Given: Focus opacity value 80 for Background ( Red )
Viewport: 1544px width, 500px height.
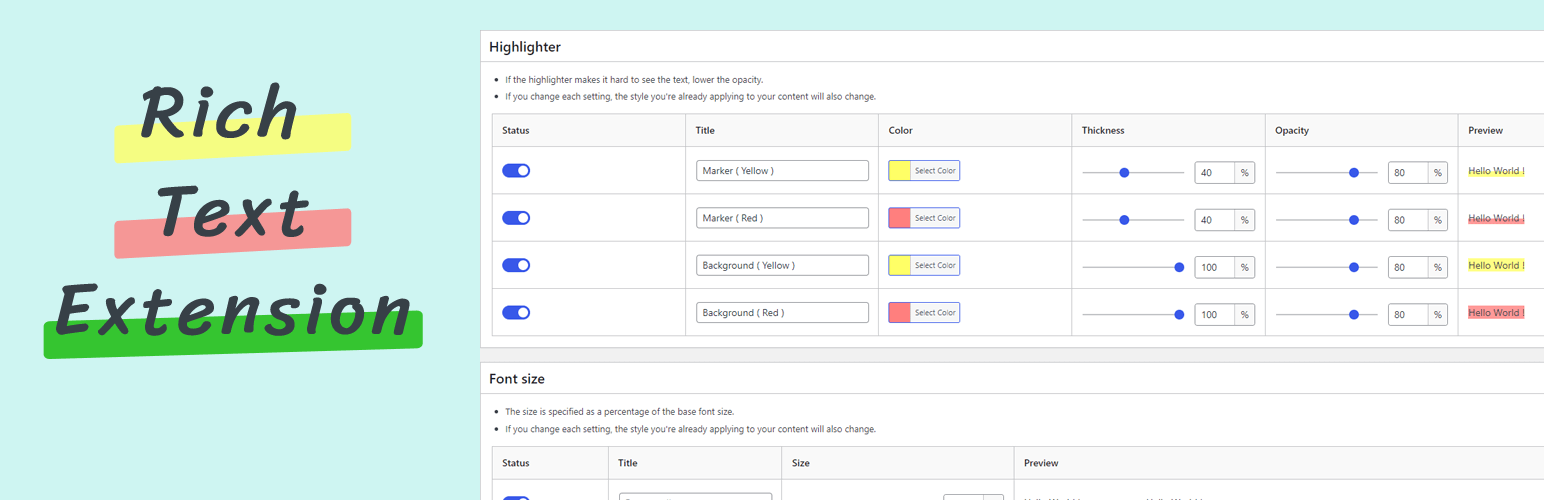Looking at the screenshot, I should (1407, 315).
